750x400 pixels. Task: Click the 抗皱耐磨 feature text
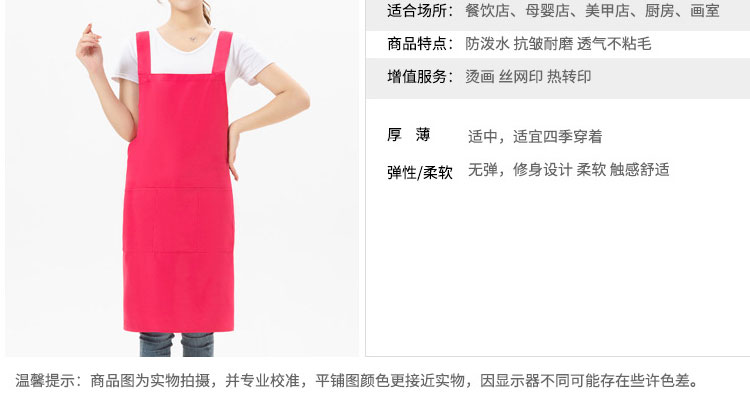(x=543, y=44)
